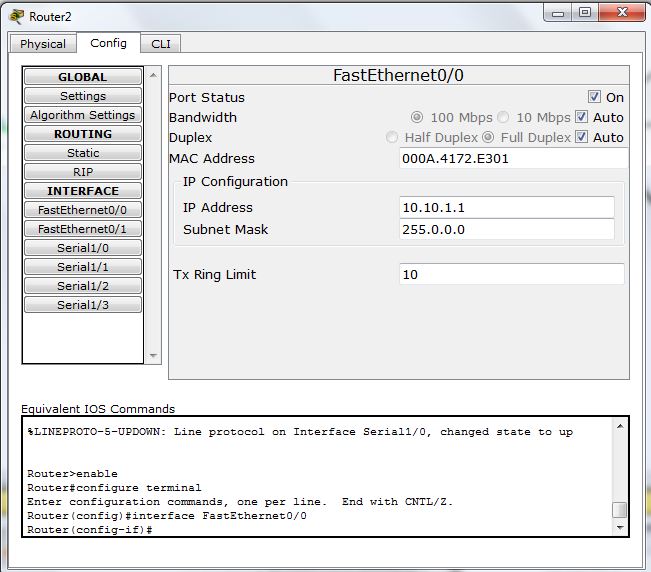651x572 pixels.
Task: Toggle the Duplex Auto checkbox
Action: coord(581,137)
